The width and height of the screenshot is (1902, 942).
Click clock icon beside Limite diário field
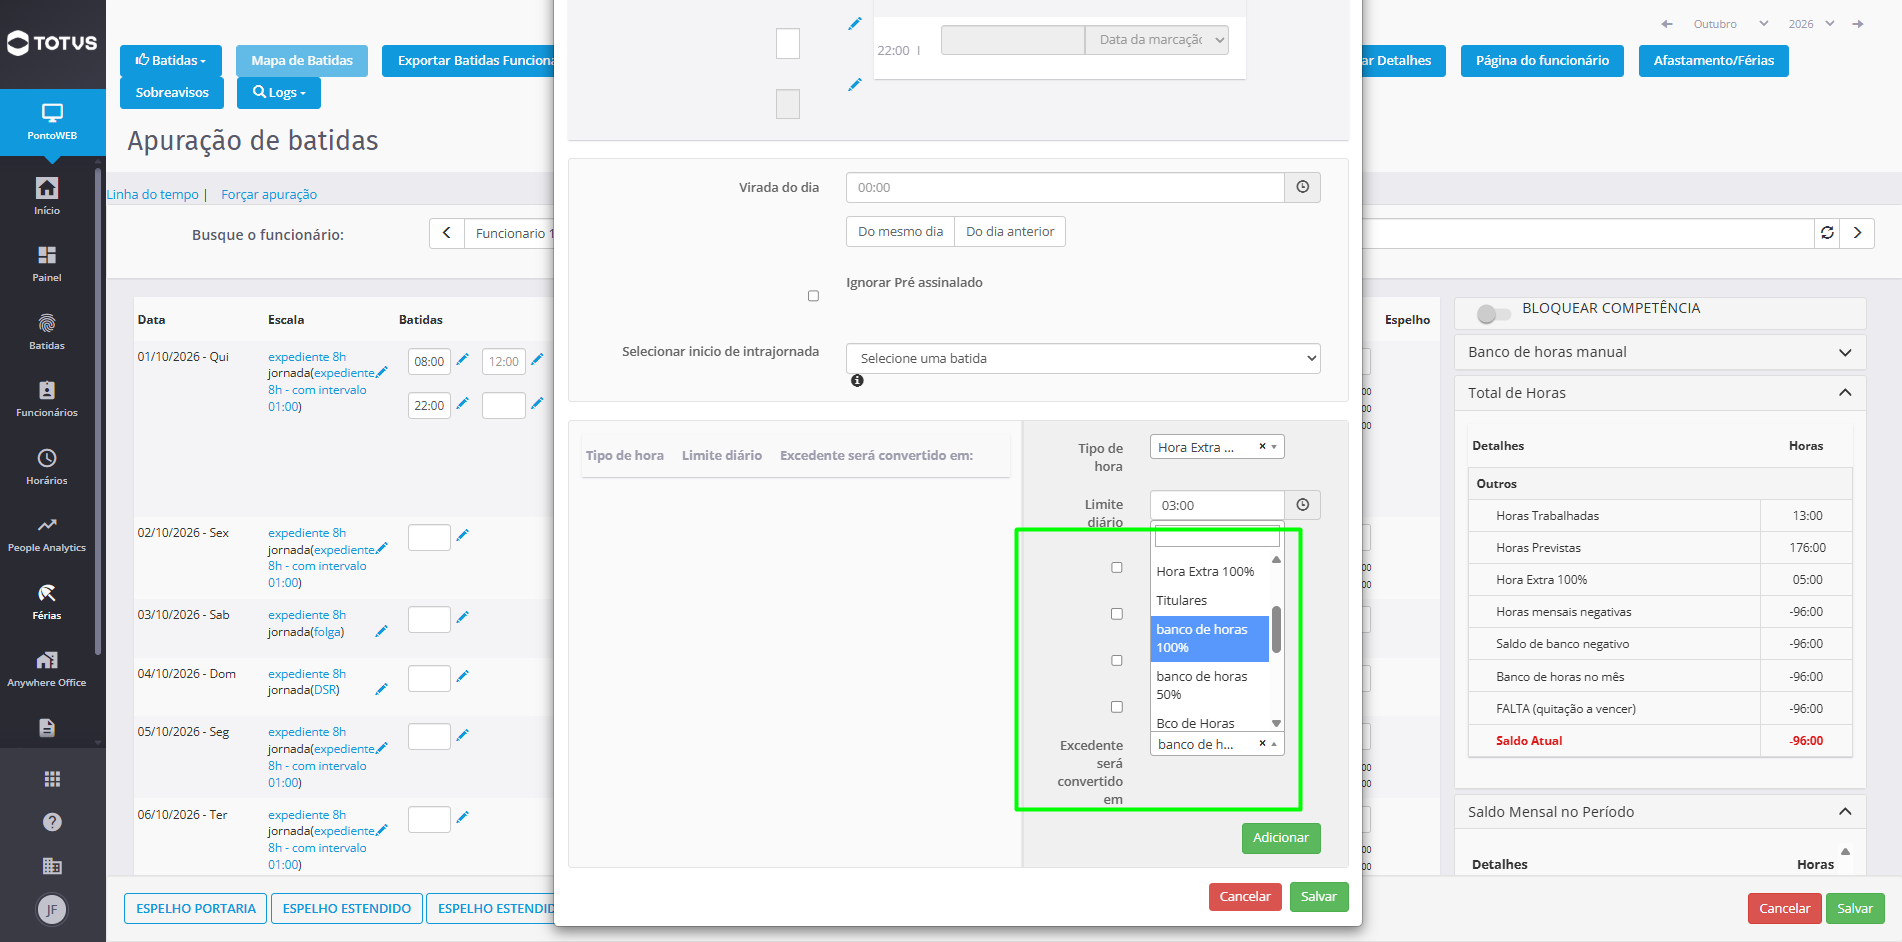point(1303,505)
